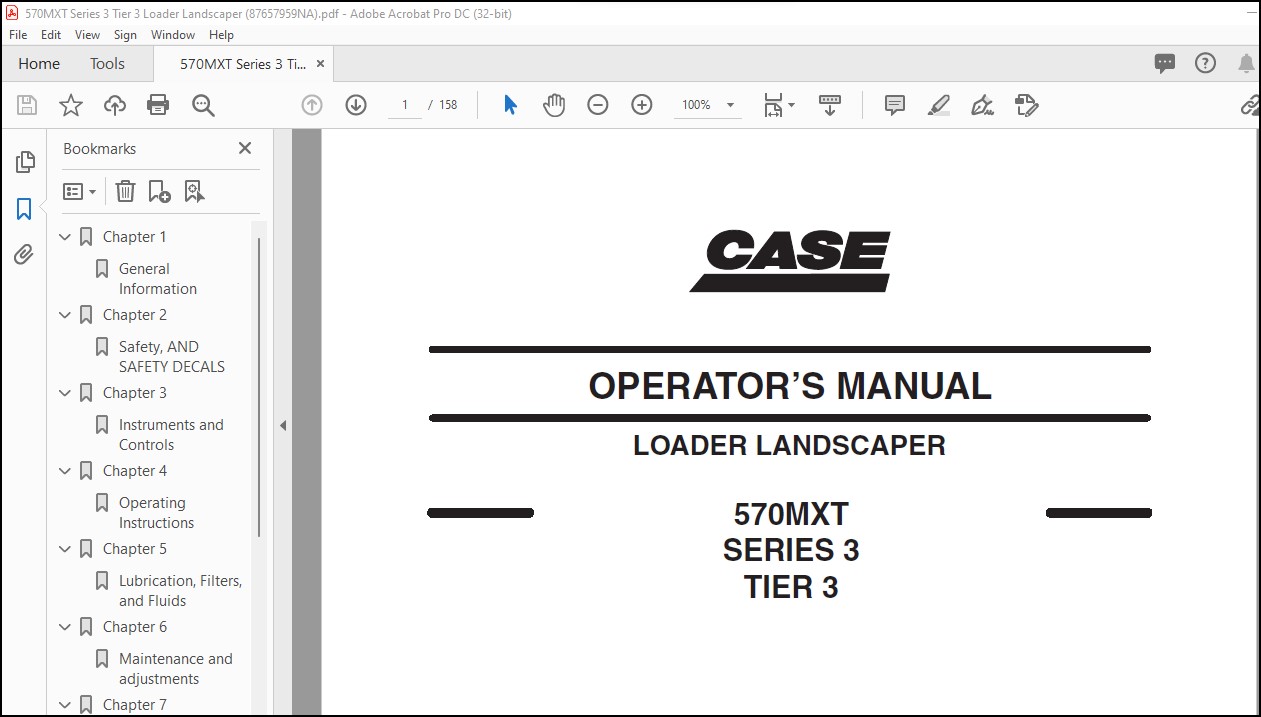This screenshot has width=1261, height=717.
Task: Click the bookmarks panel vertical scrollbar
Action: click(259, 387)
